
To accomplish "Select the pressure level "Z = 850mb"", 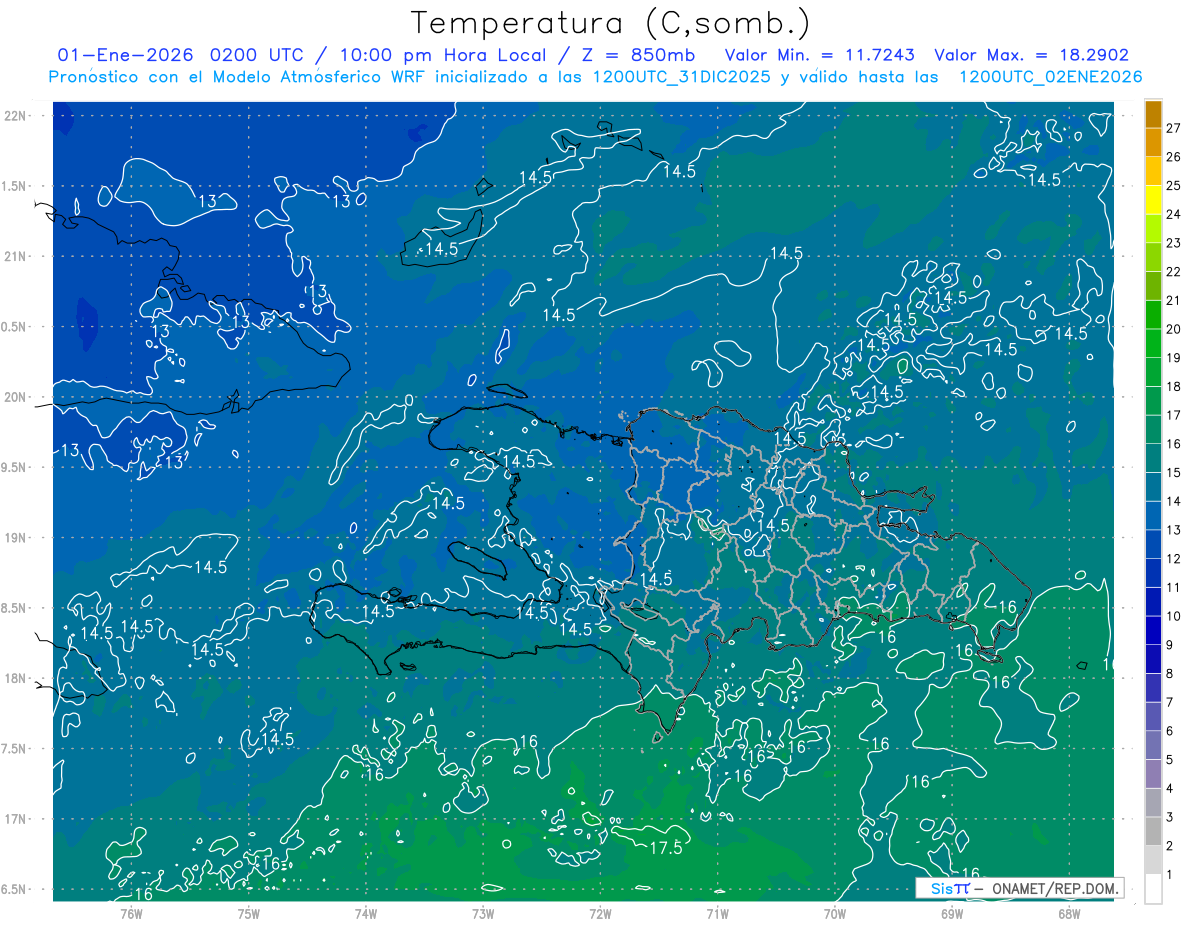I will [x=638, y=55].
